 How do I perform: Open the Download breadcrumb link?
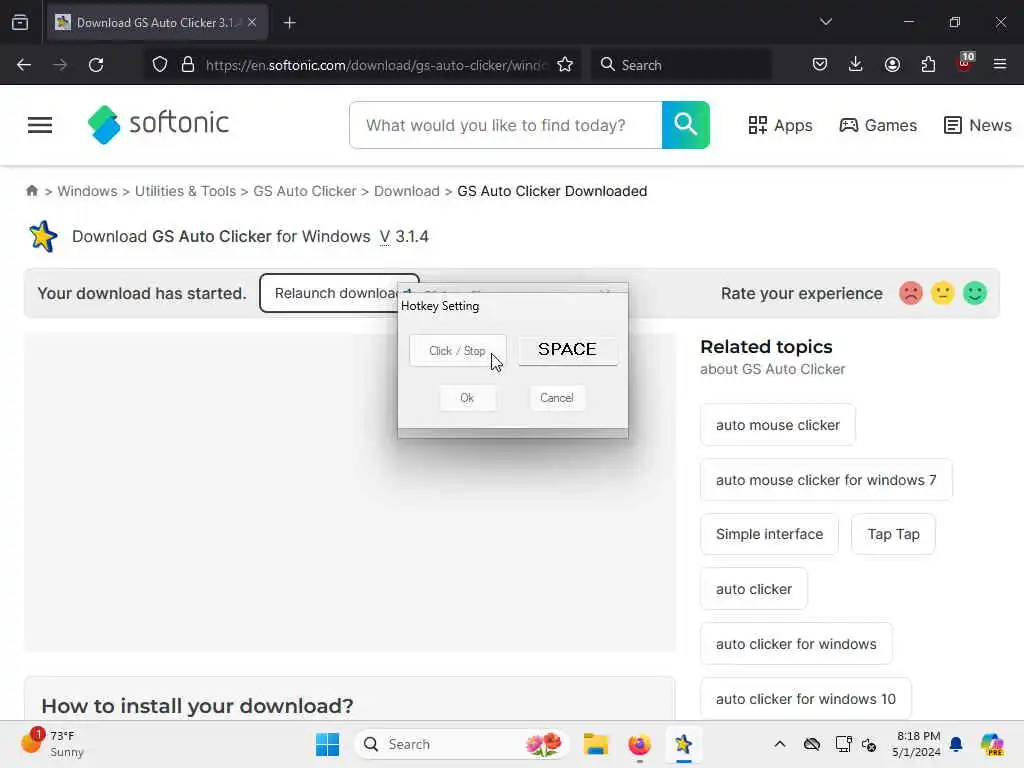click(x=407, y=191)
